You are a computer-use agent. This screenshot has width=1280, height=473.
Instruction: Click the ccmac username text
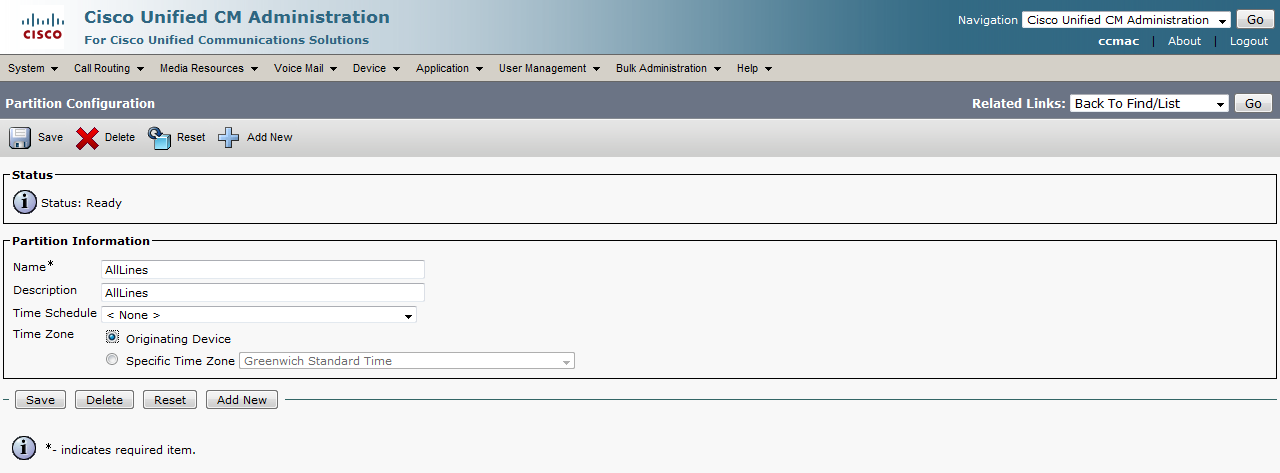(1119, 41)
